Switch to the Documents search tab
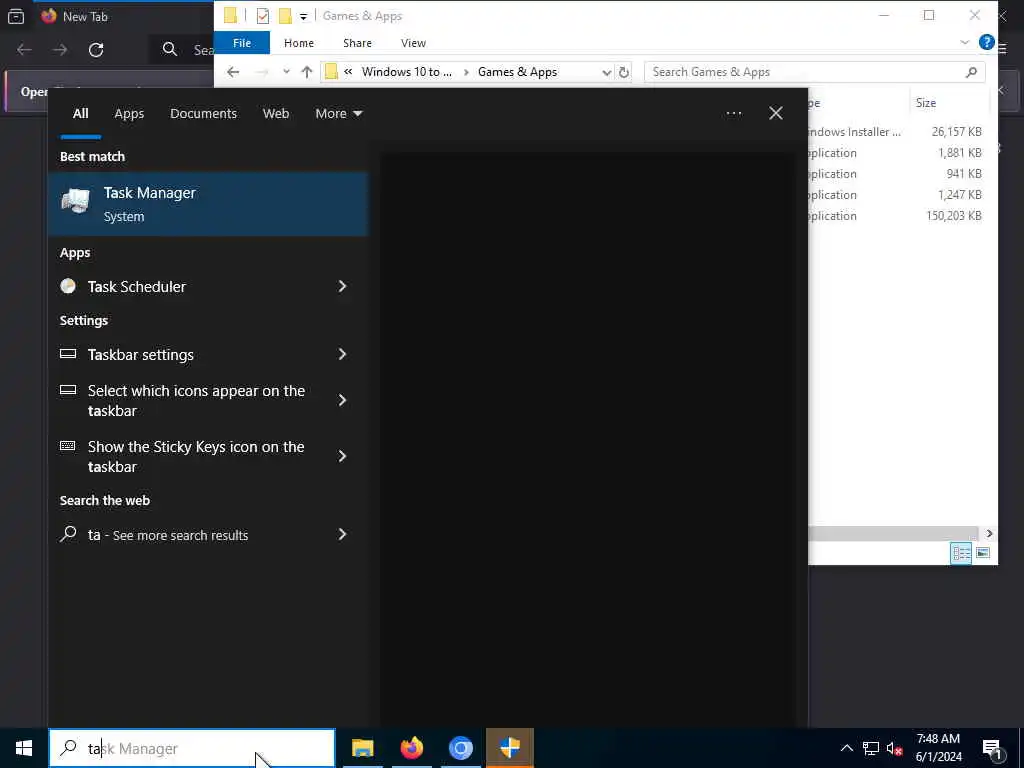The width and height of the screenshot is (1024, 768). [203, 114]
